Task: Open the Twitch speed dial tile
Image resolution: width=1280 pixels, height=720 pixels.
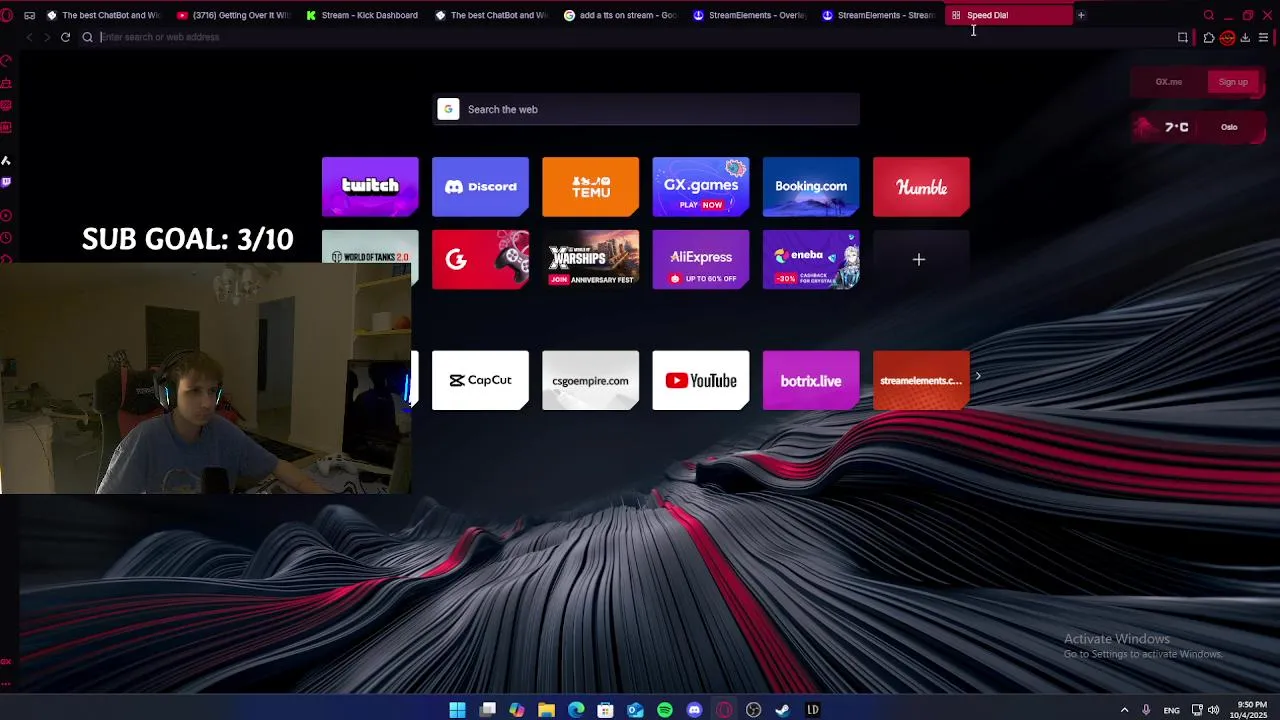Action: 370,186
